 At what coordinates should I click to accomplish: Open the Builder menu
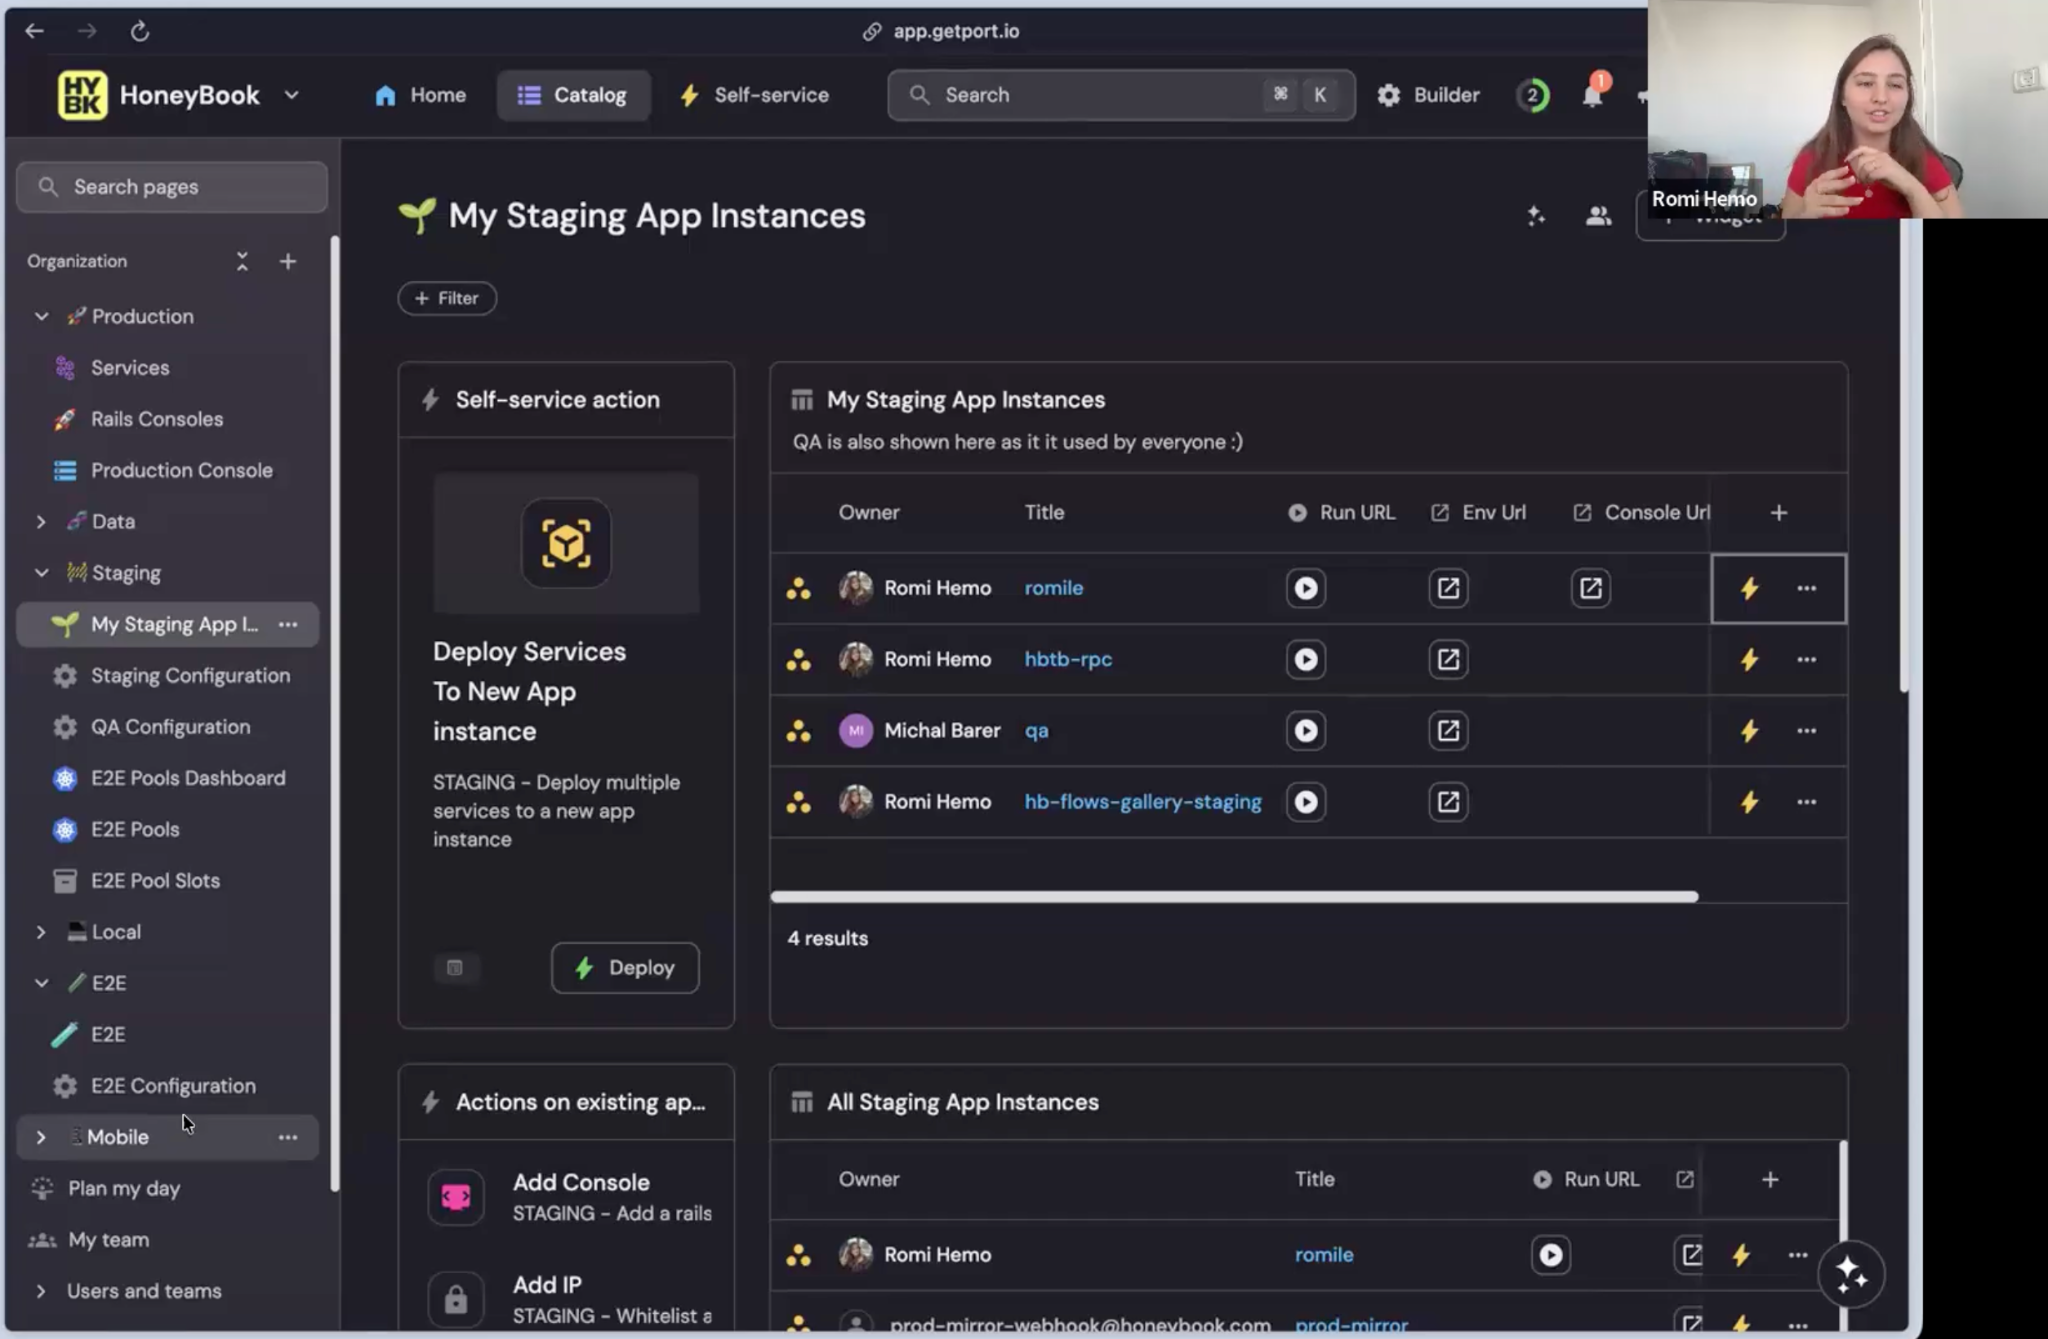point(1428,95)
